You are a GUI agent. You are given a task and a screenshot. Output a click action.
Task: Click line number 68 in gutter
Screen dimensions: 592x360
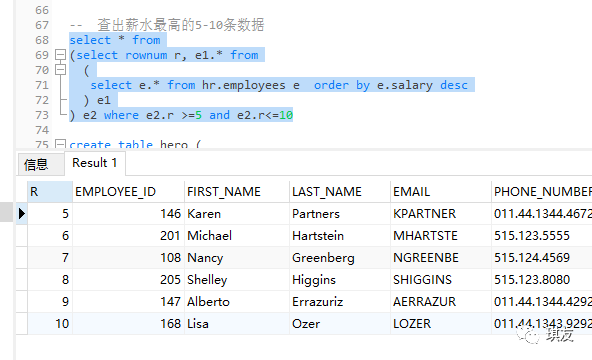(x=42, y=40)
